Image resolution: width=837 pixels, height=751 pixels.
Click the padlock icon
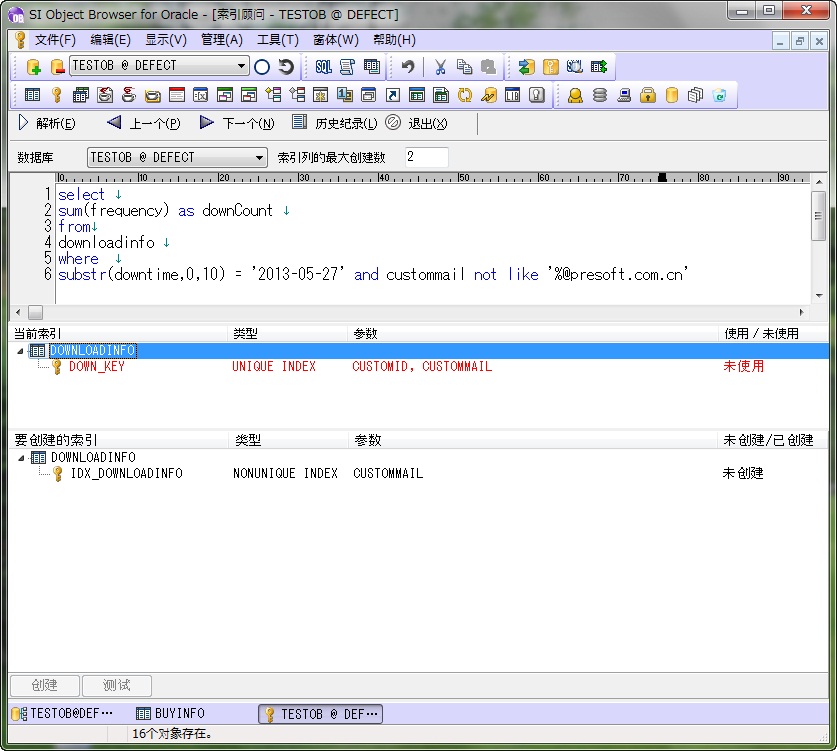click(x=648, y=95)
